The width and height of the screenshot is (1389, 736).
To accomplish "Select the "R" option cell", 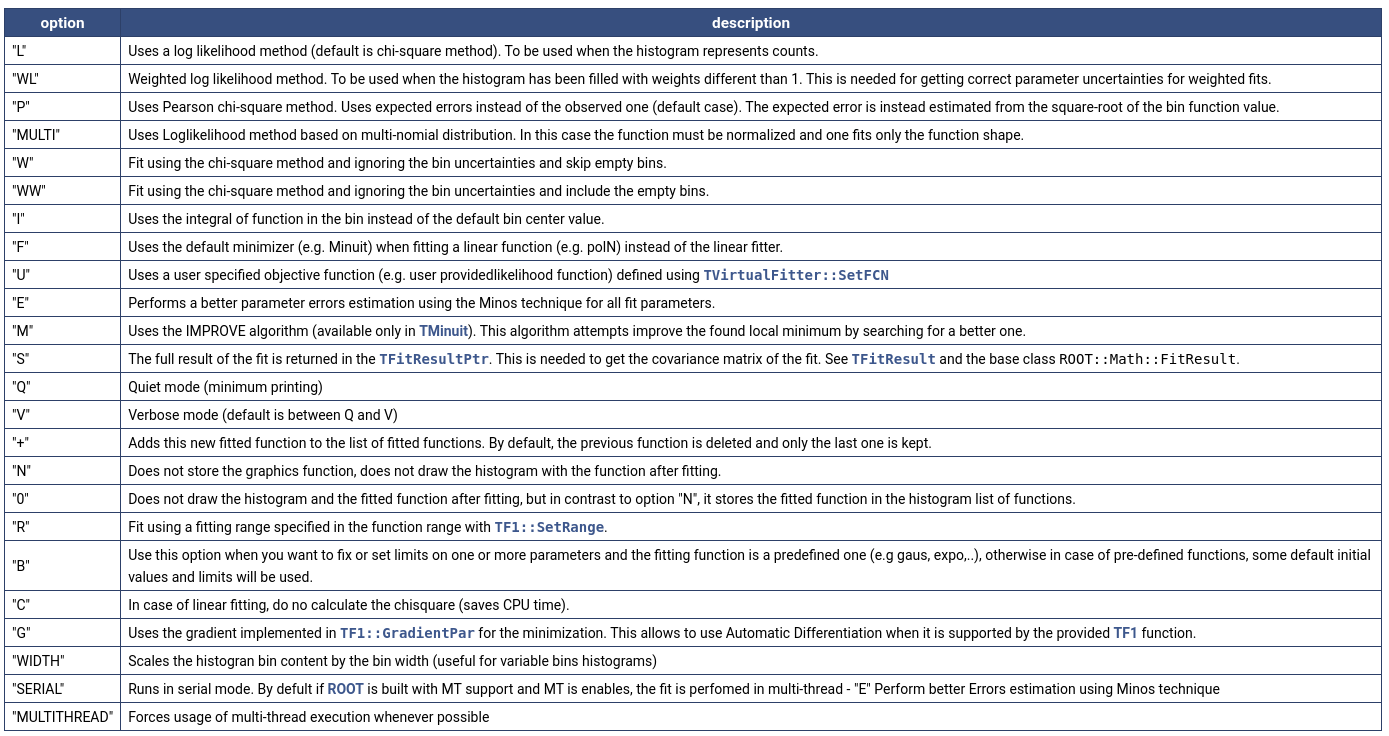I will pyautogui.click(x=63, y=527).
